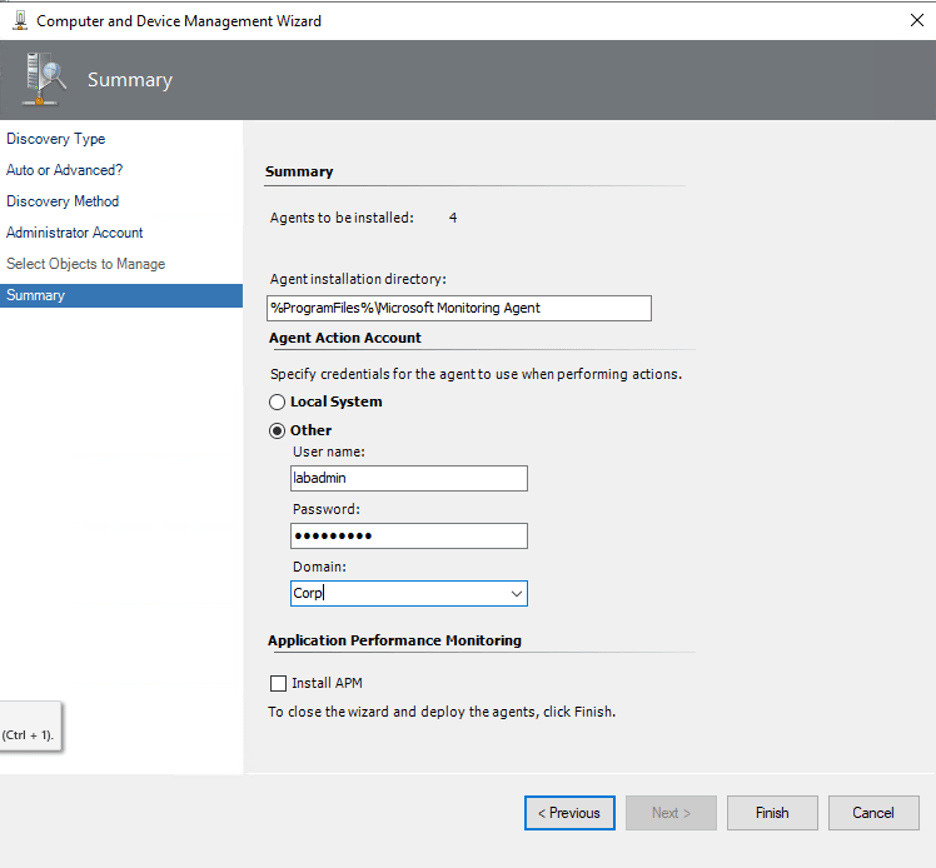
Task: Select the Local System radio button
Action: (278, 402)
